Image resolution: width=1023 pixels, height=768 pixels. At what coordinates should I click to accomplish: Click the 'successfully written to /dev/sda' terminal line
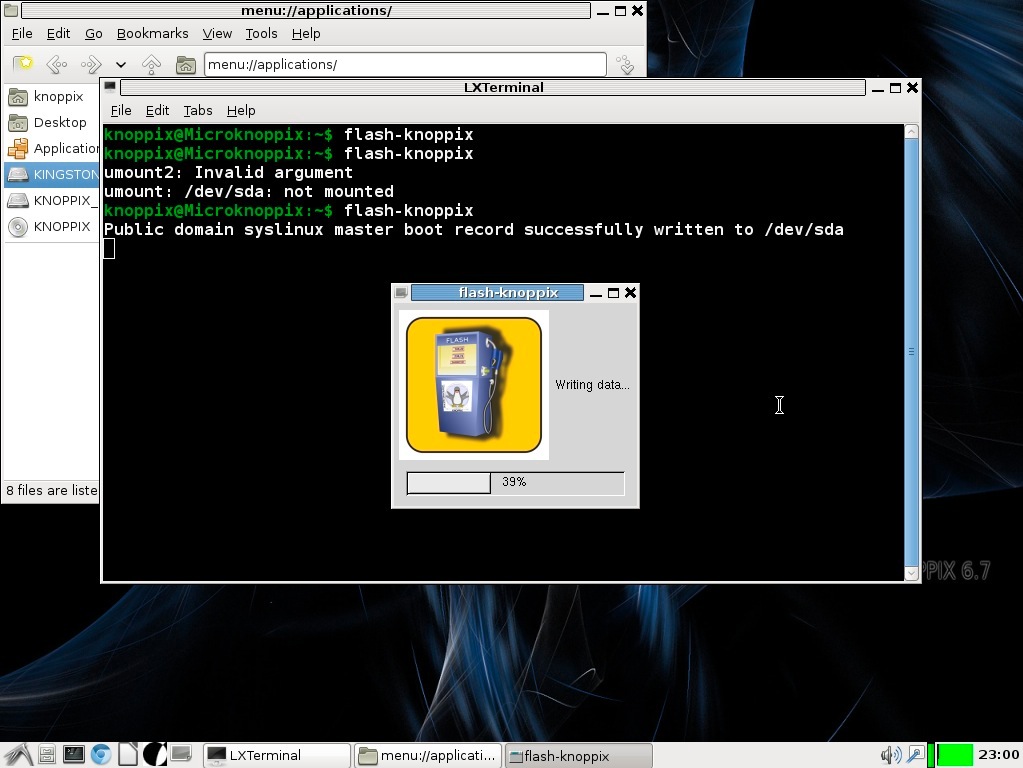pos(474,230)
